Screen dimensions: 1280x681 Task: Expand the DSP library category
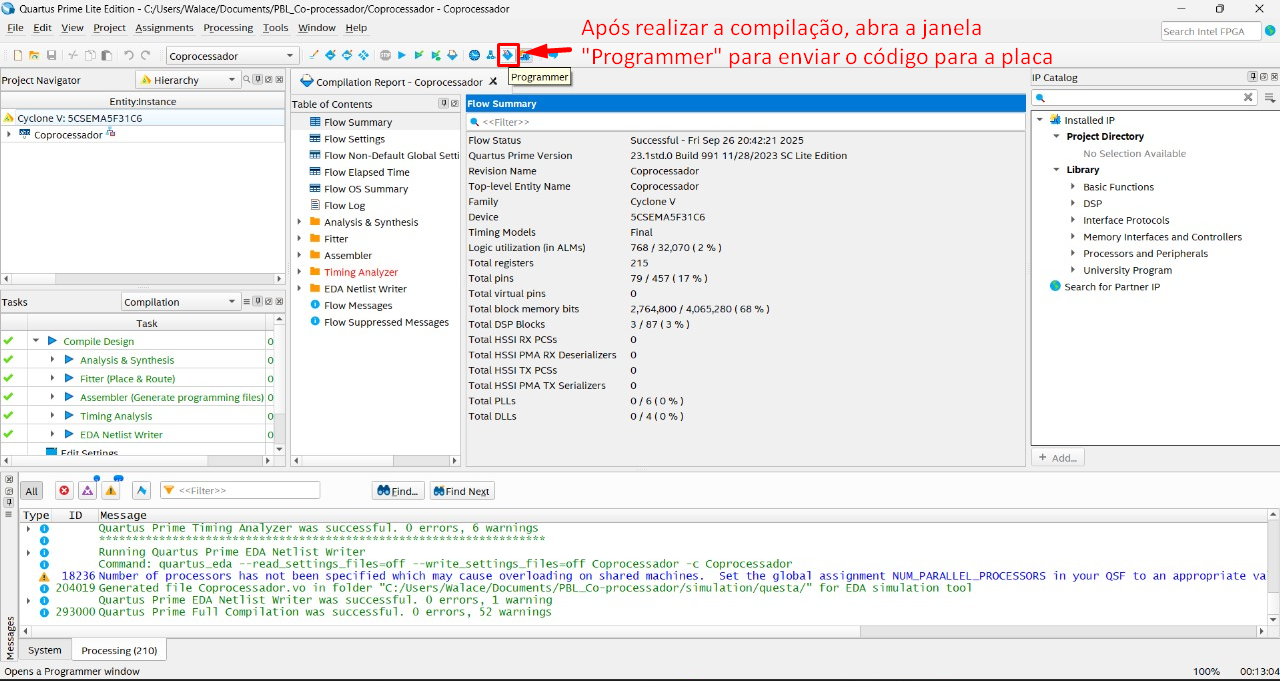(1072, 203)
